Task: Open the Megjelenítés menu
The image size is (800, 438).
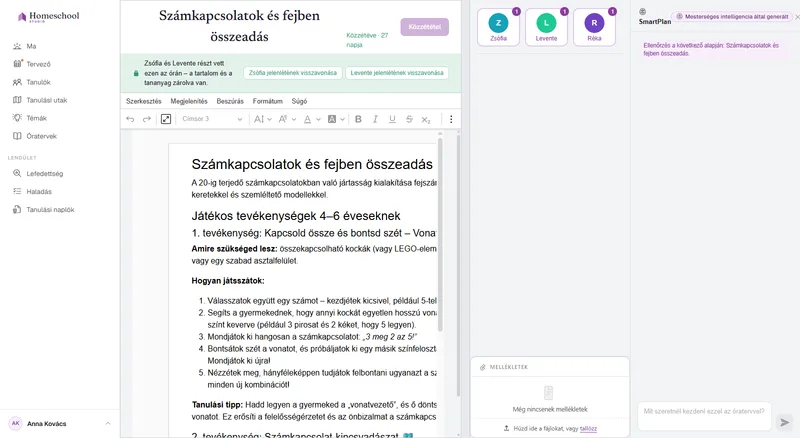Action: tap(189, 101)
